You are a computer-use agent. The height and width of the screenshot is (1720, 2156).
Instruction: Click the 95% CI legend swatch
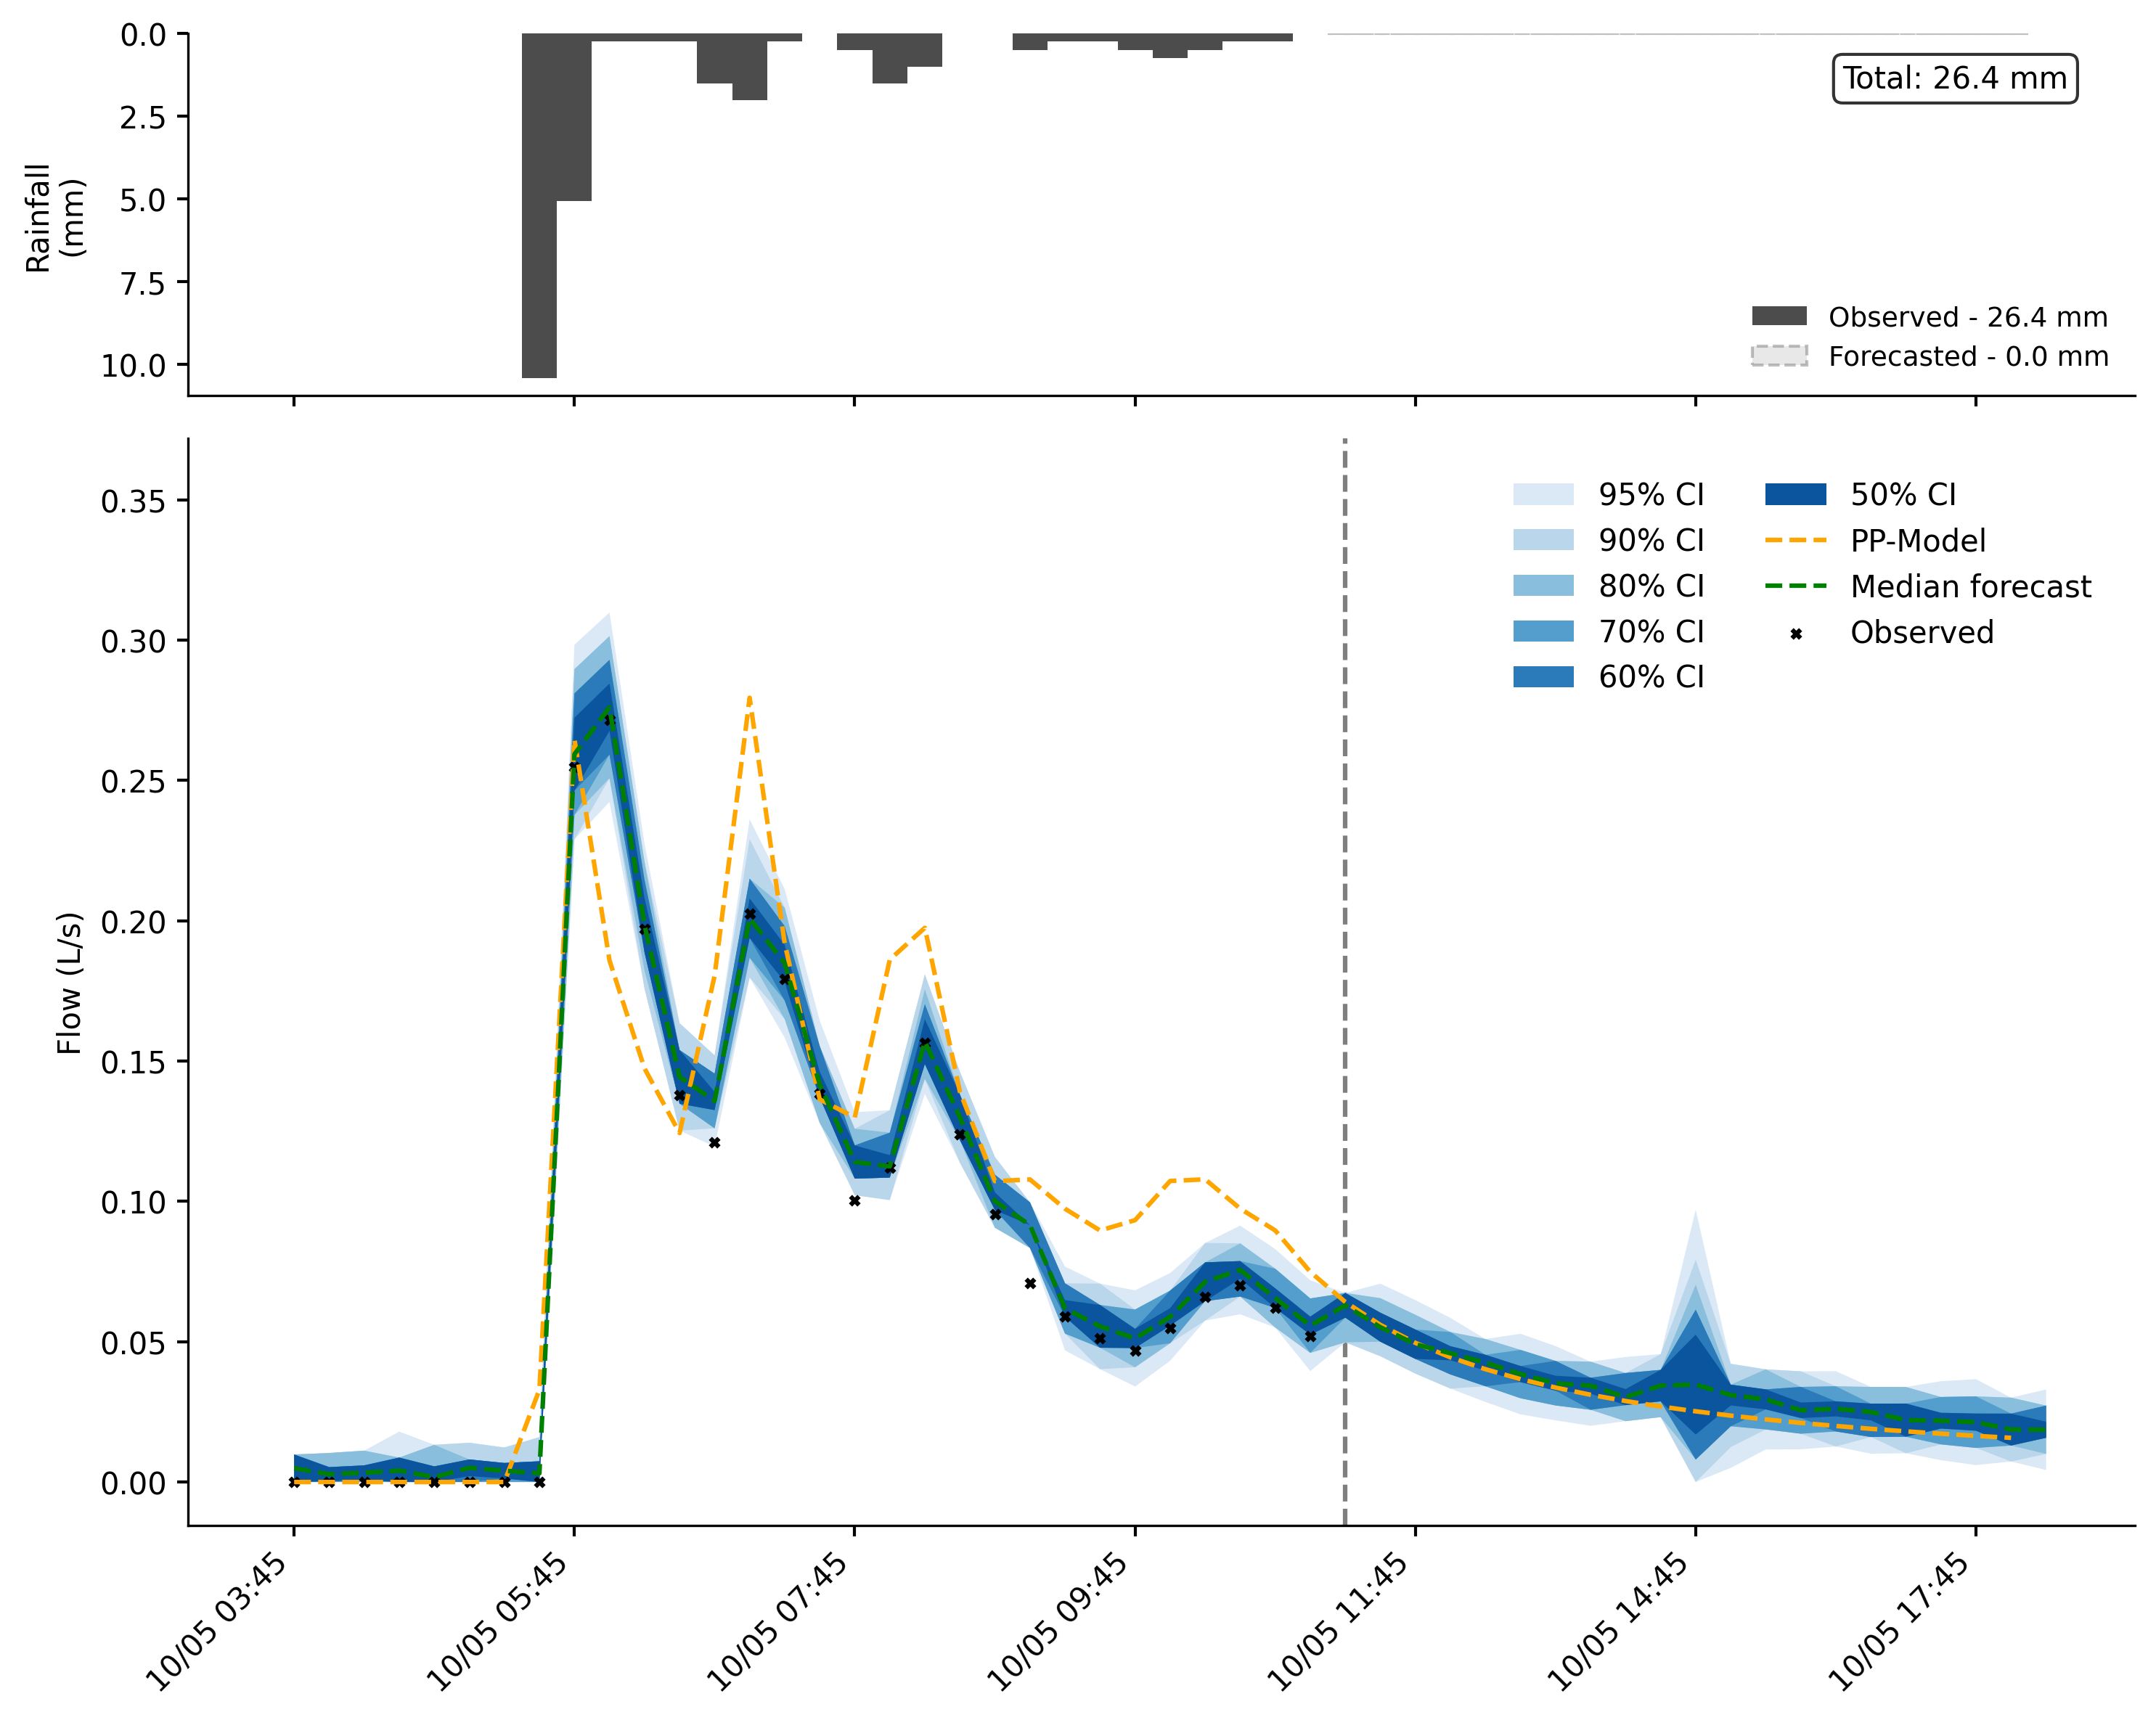click(1543, 494)
